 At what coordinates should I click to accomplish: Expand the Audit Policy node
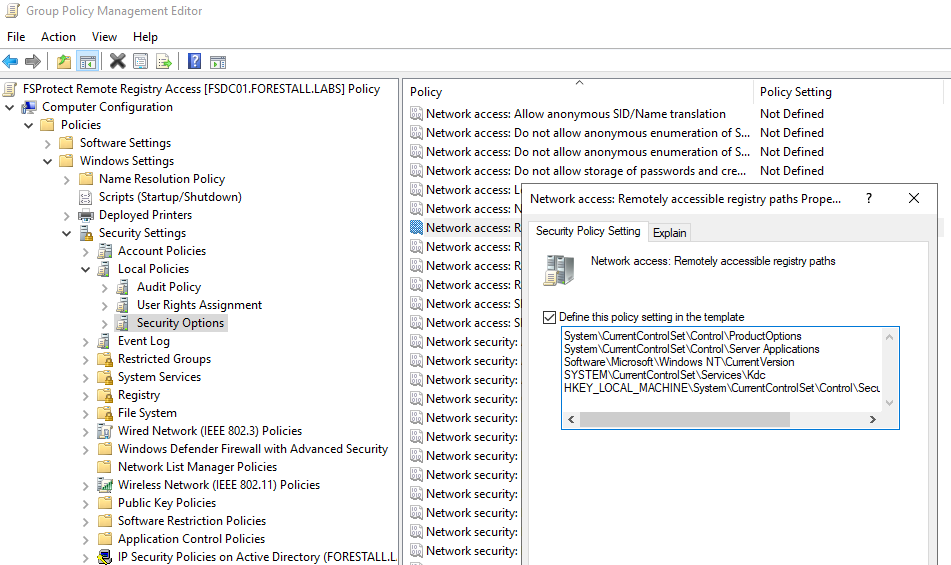[x=105, y=287]
